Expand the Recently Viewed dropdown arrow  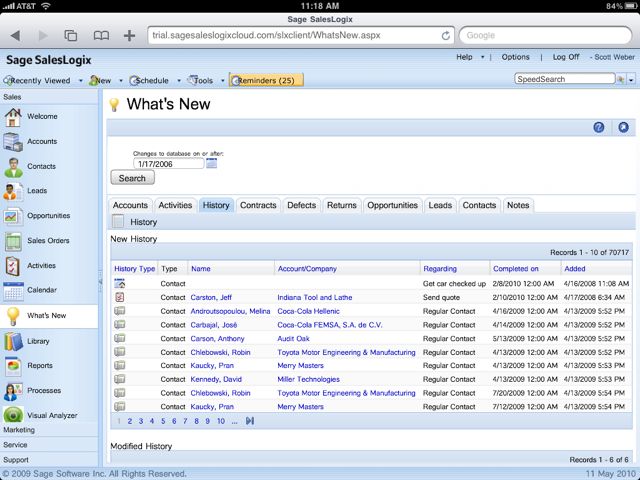tap(80, 81)
